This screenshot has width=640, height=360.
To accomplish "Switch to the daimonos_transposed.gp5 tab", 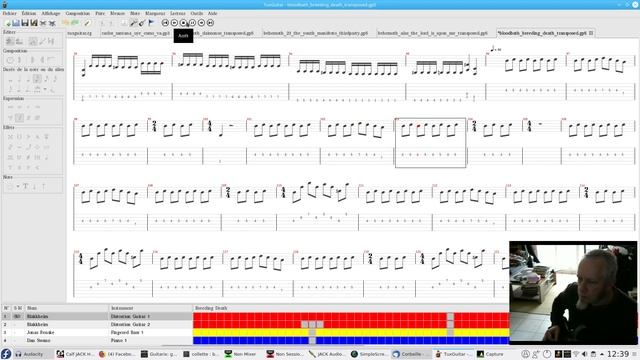I will coord(224,33).
